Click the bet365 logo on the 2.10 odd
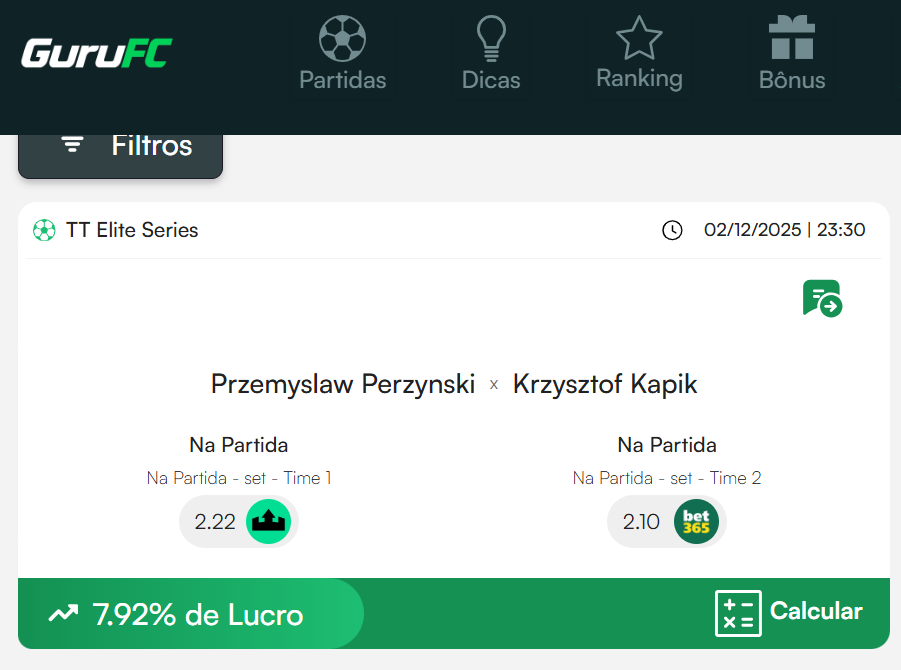Viewport: 901px width, 670px height. click(694, 521)
